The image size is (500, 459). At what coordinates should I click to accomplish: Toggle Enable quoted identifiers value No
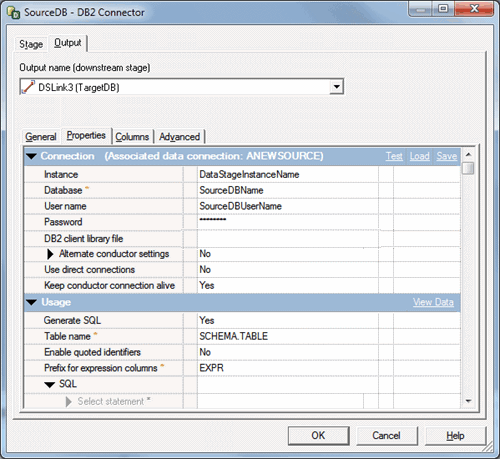[288, 352]
